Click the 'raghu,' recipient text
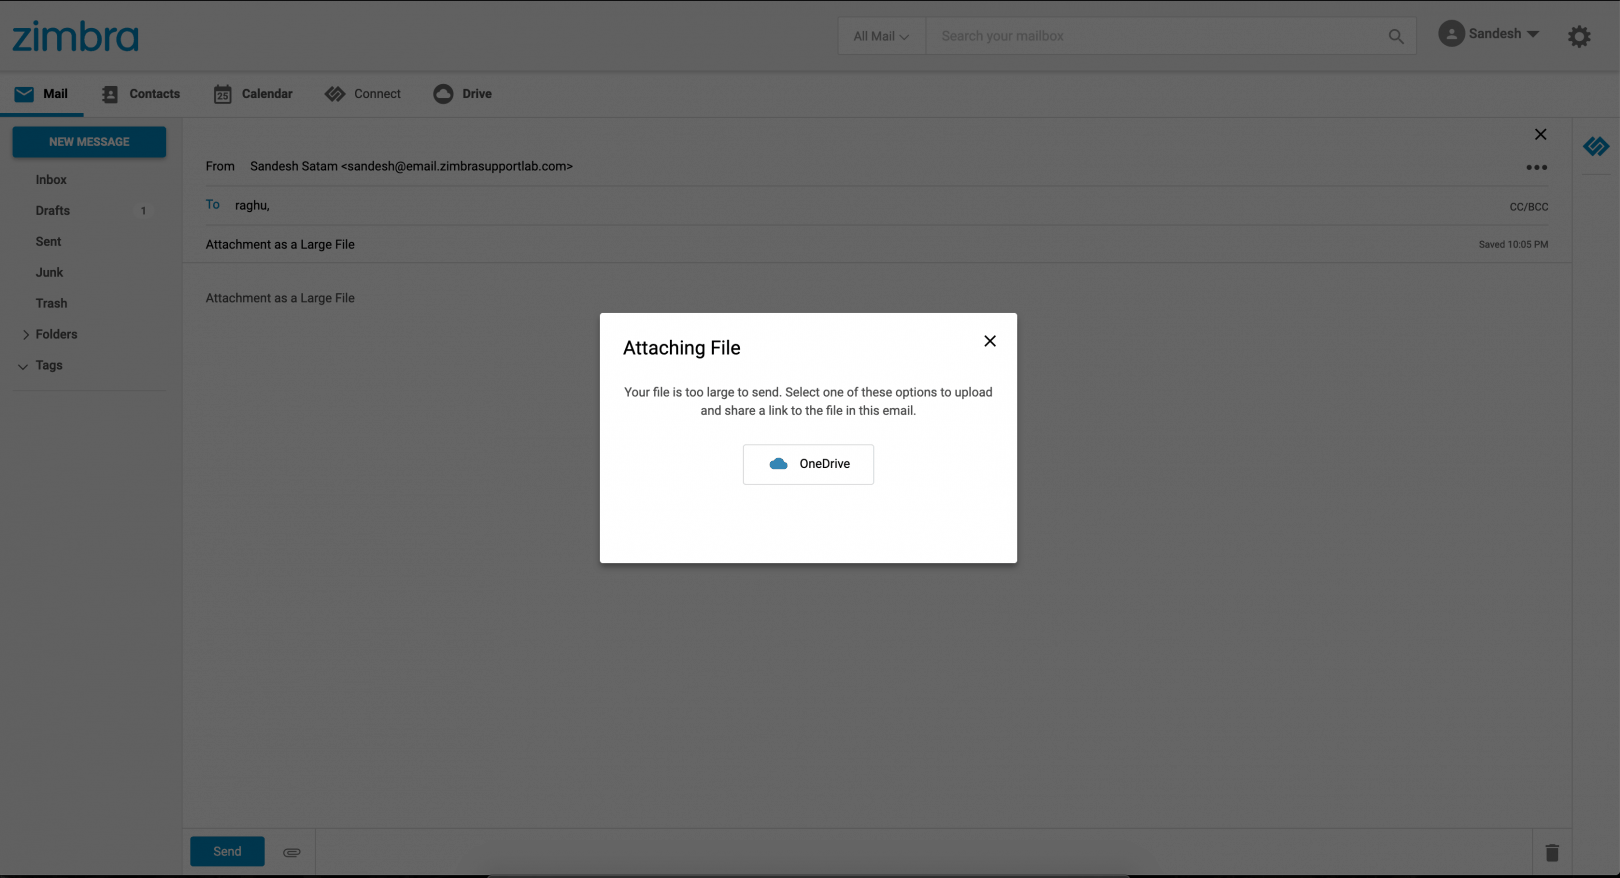Viewport: 1620px width, 878px height. (x=252, y=205)
